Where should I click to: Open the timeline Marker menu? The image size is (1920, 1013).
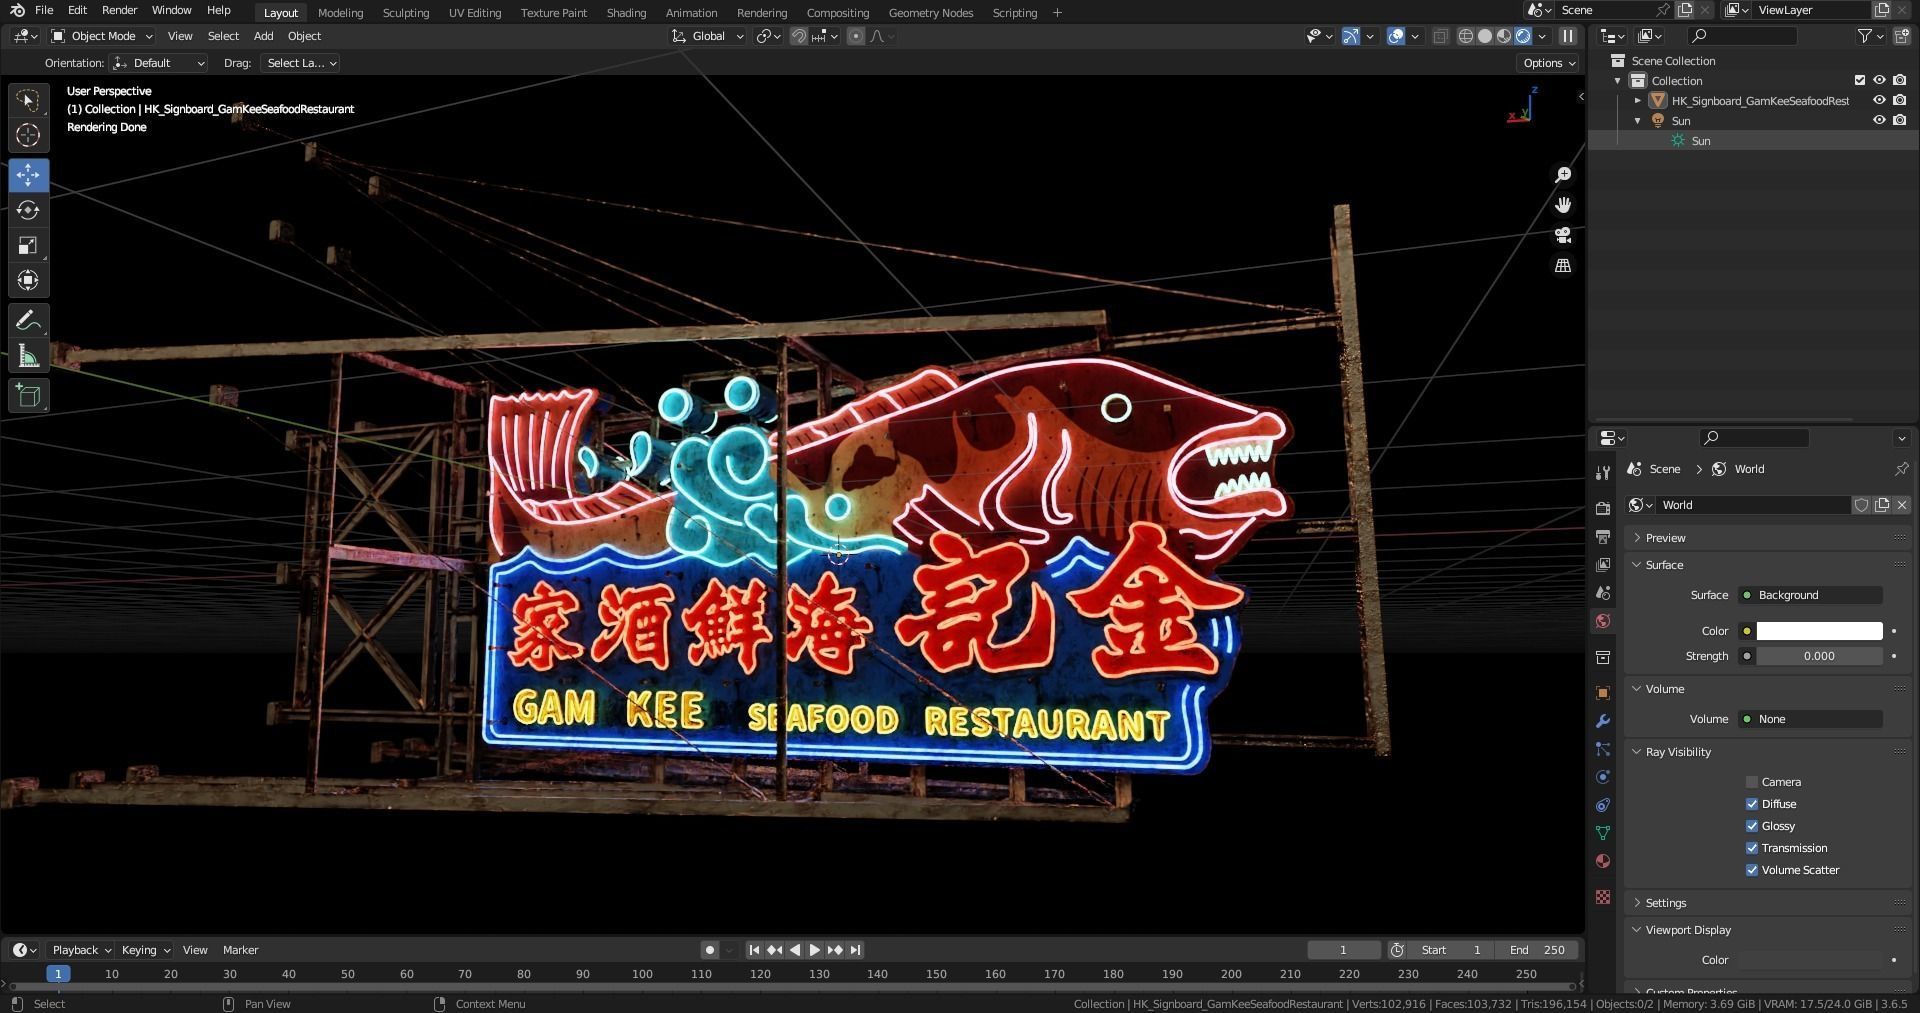tap(240, 950)
